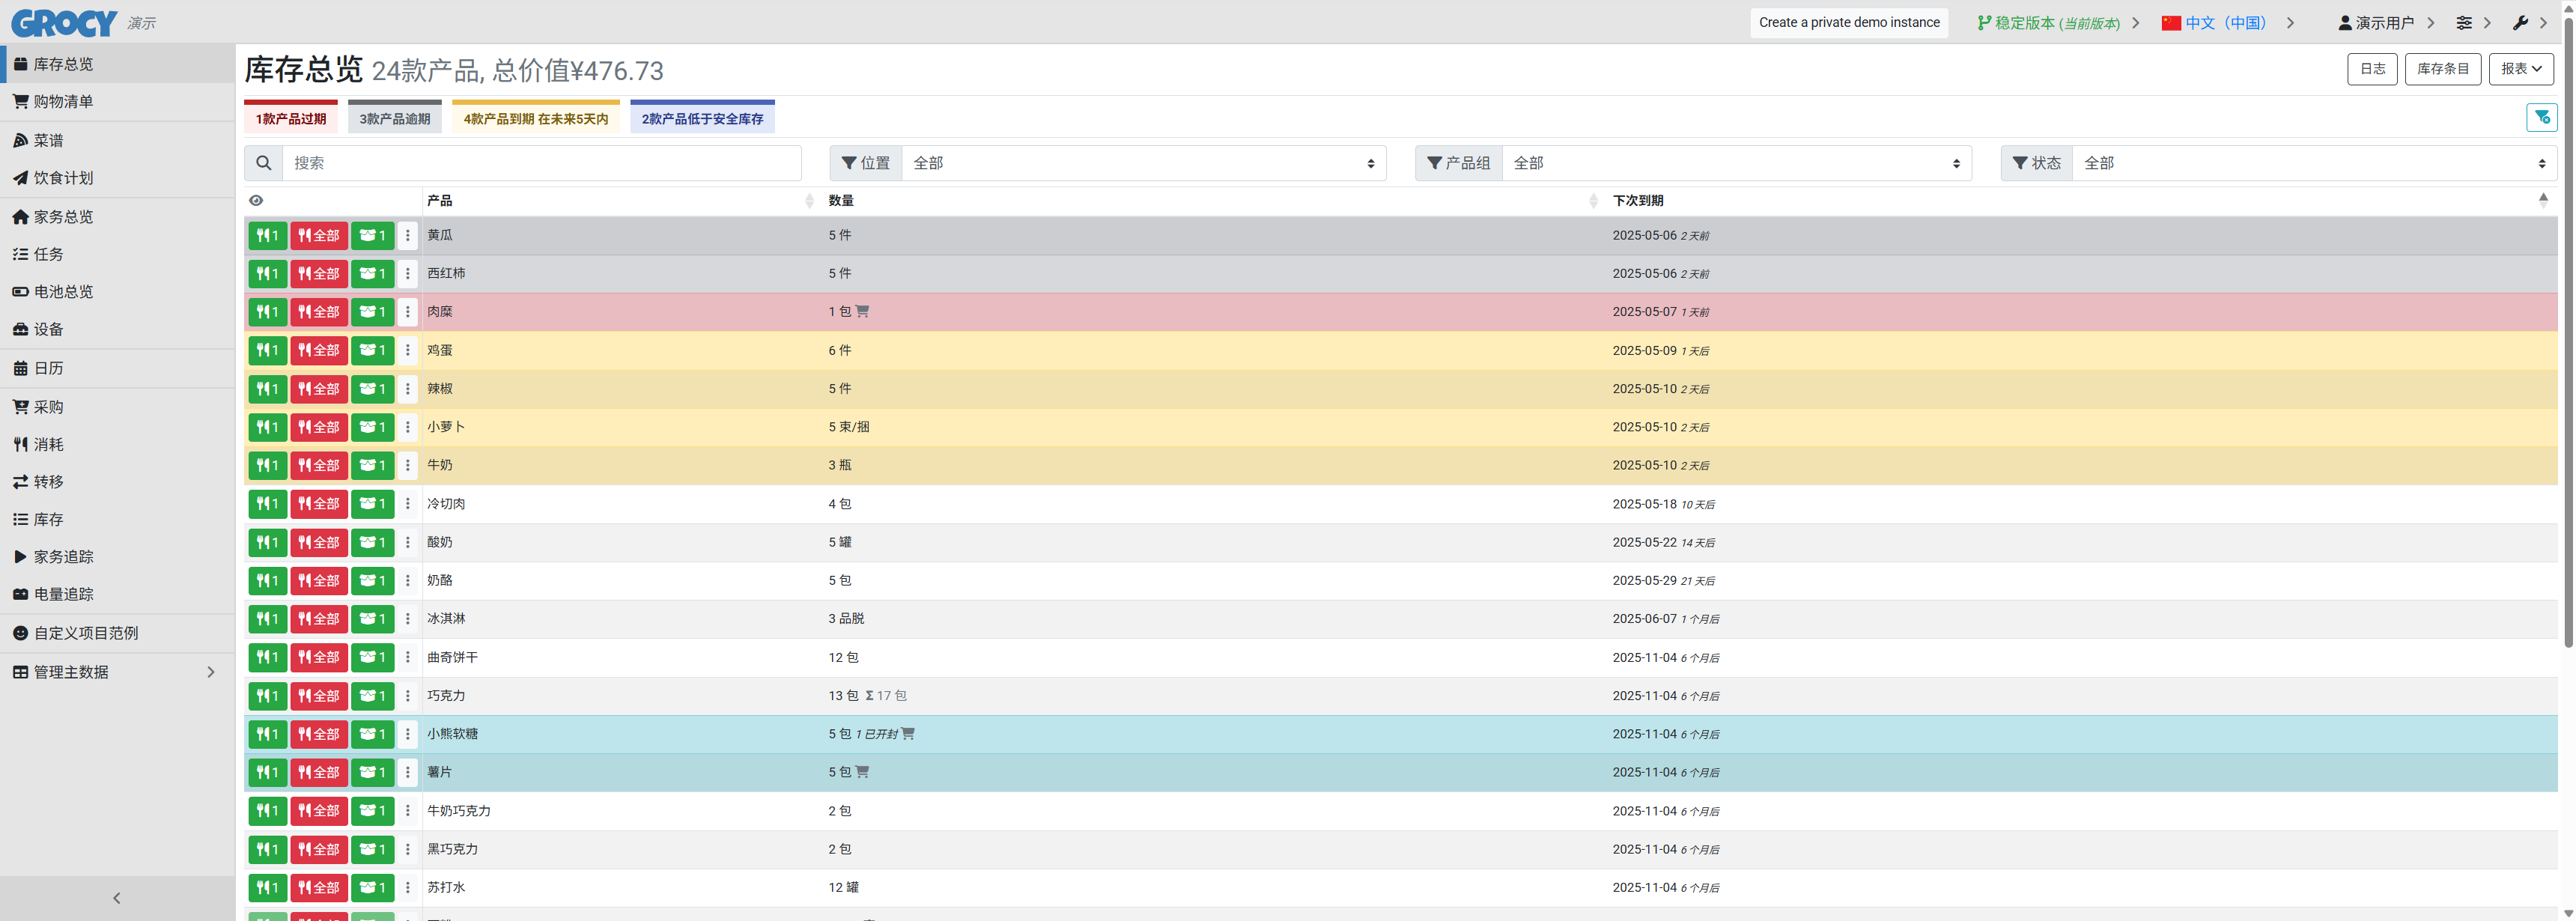Screen dimensions: 2576x921
Task: Consume 1 unit in the 黄瓜 row
Action: tap(267, 236)
